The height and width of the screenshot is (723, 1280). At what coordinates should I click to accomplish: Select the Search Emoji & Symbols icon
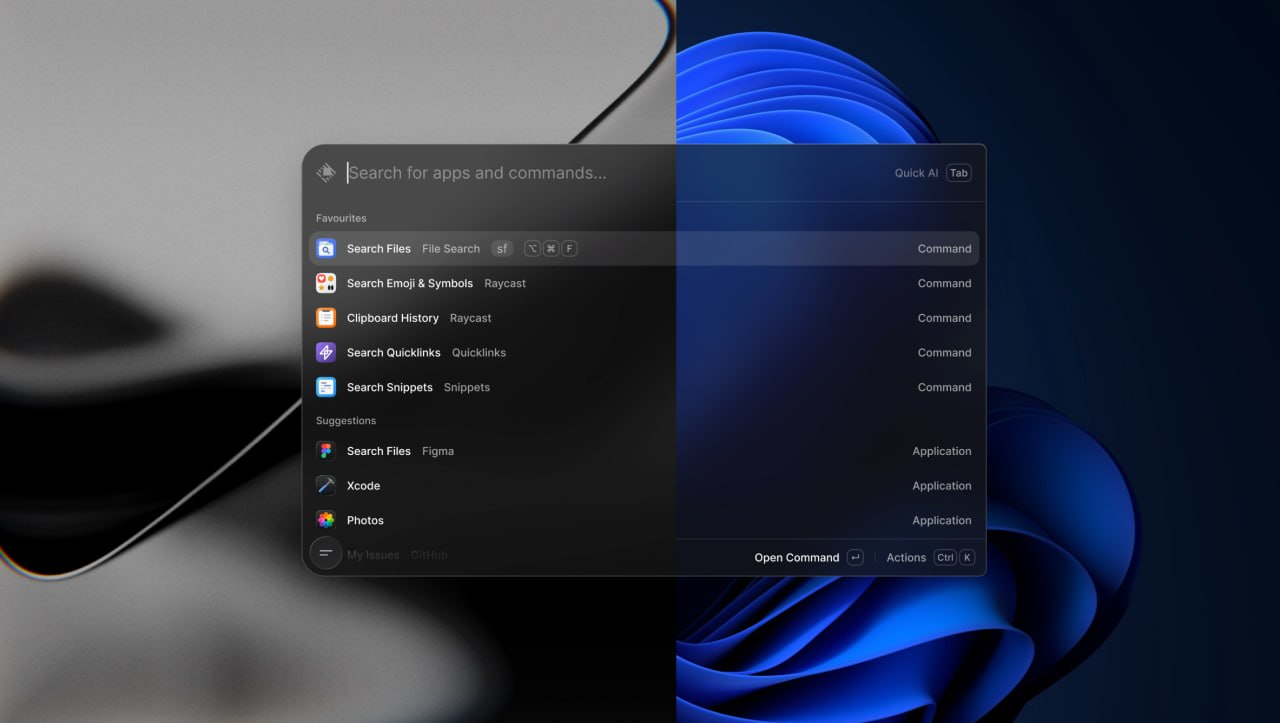pyautogui.click(x=326, y=283)
